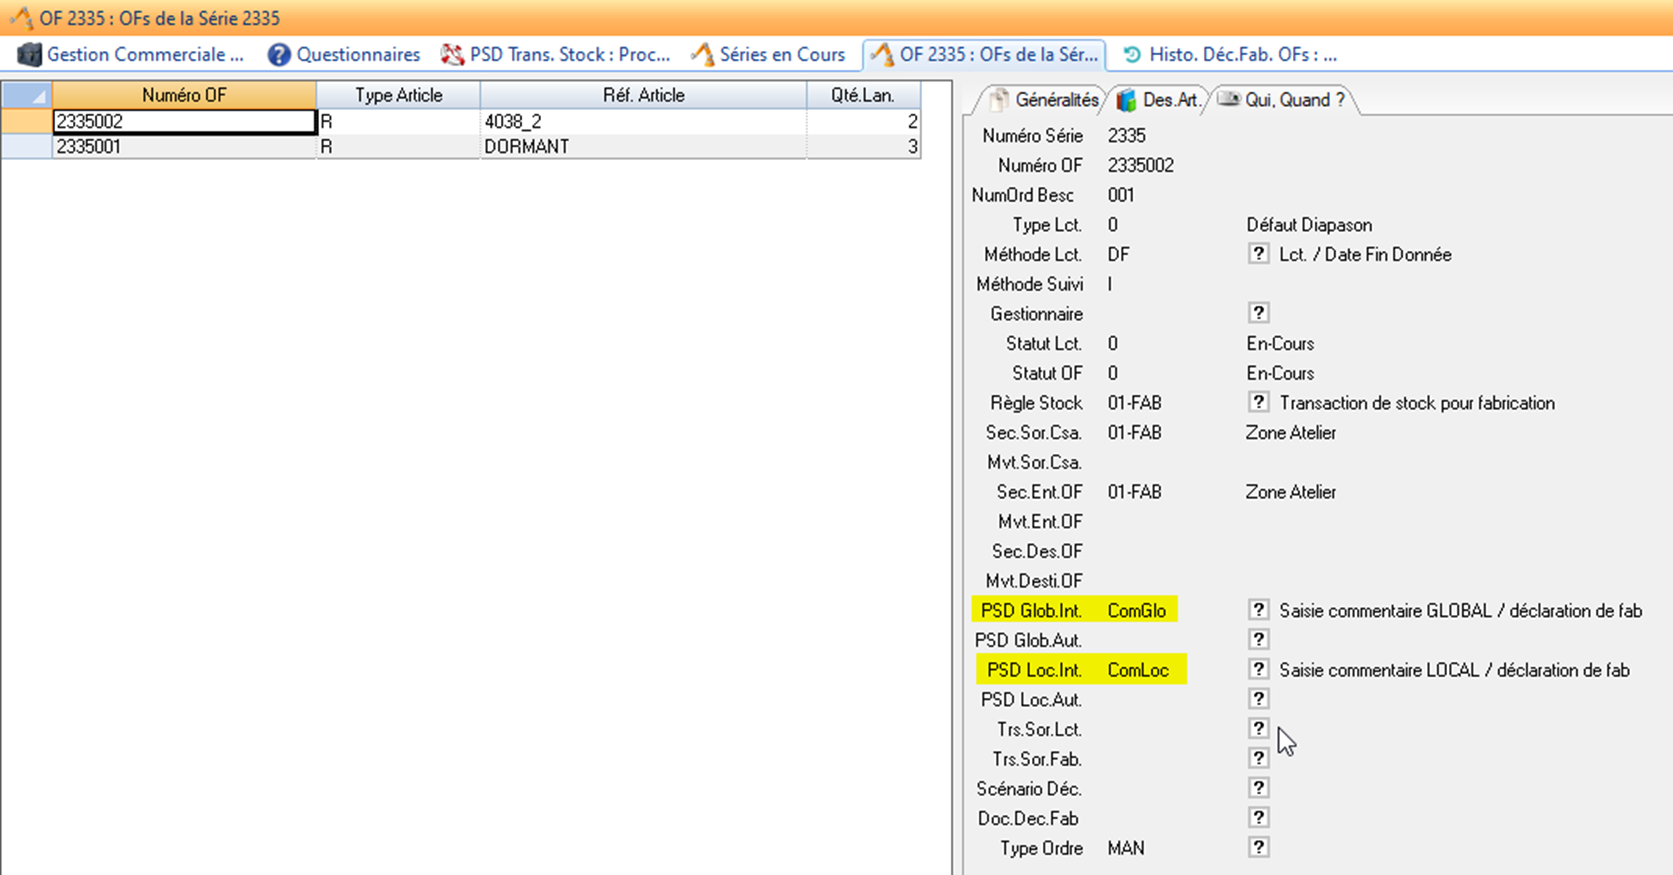This screenshot has width=1673, height=875.
Task: Click the select-all corner of the grid
Action: coord(27,95)
